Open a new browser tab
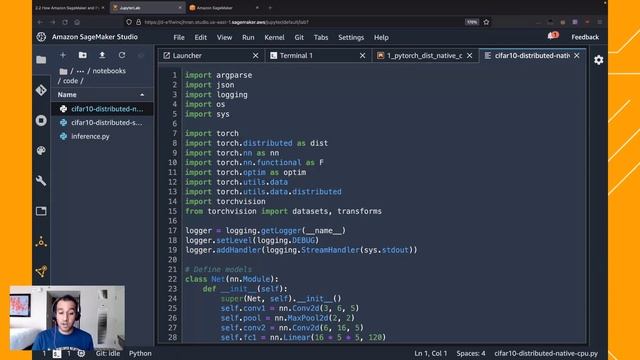This screenshot has height=360, width=640. click(270, 8)
